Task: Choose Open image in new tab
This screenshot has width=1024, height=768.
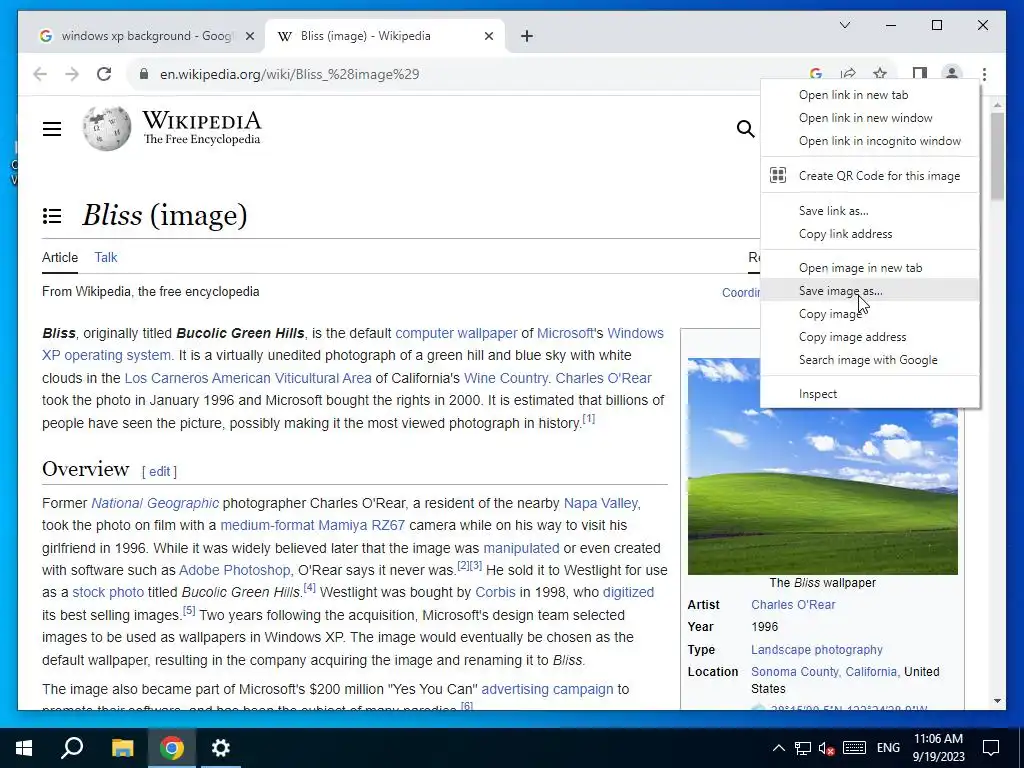Action: coord(870,268)
